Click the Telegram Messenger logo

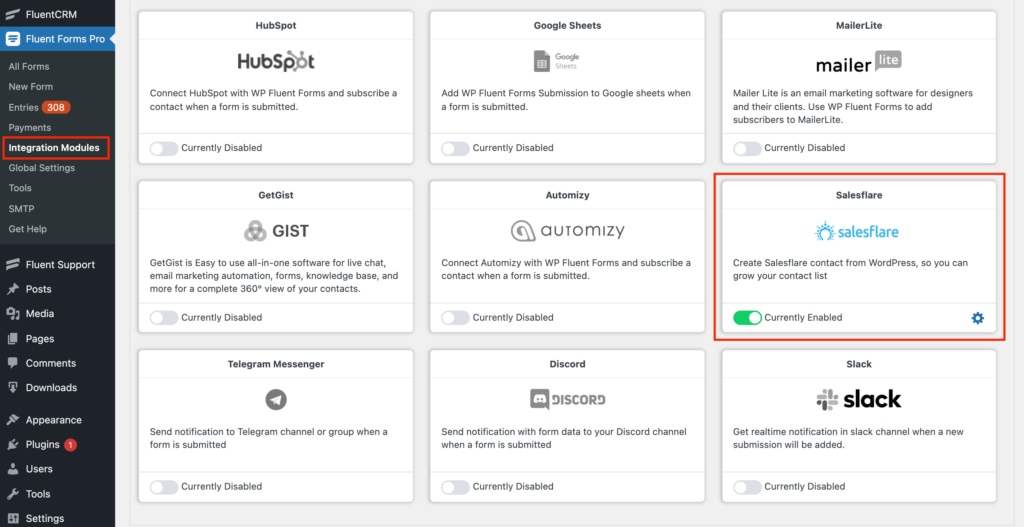pyautogui.click(x=276, y=400)
